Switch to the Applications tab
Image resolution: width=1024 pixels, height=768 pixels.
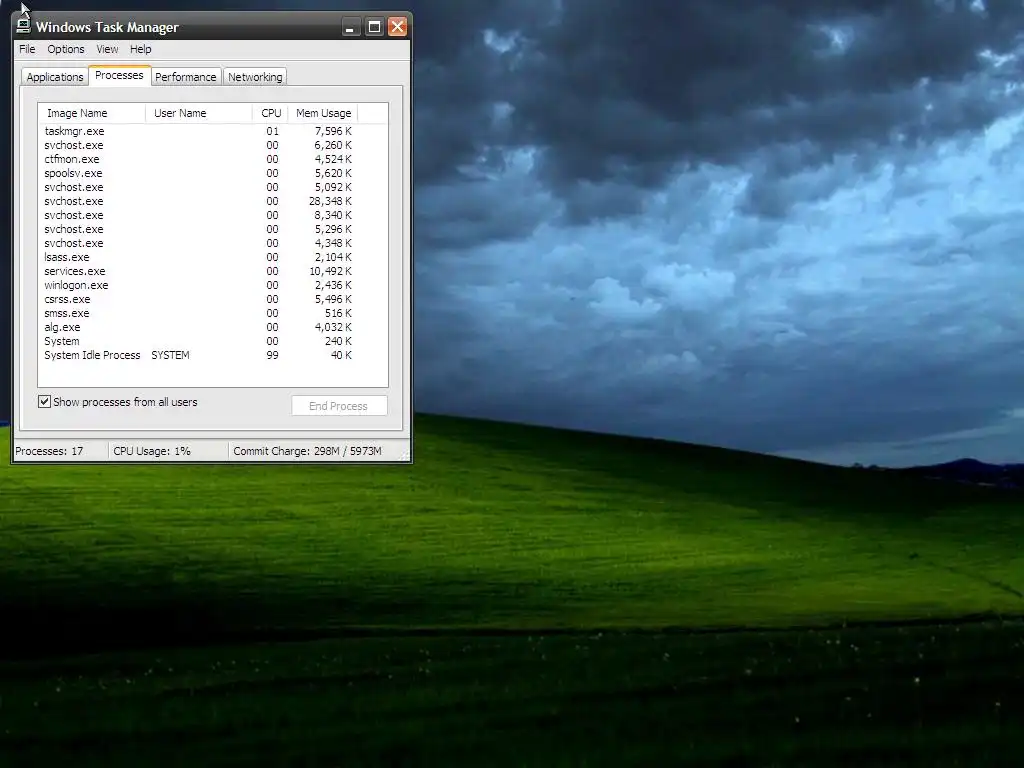pyautogui.click(x=55, y=77)
